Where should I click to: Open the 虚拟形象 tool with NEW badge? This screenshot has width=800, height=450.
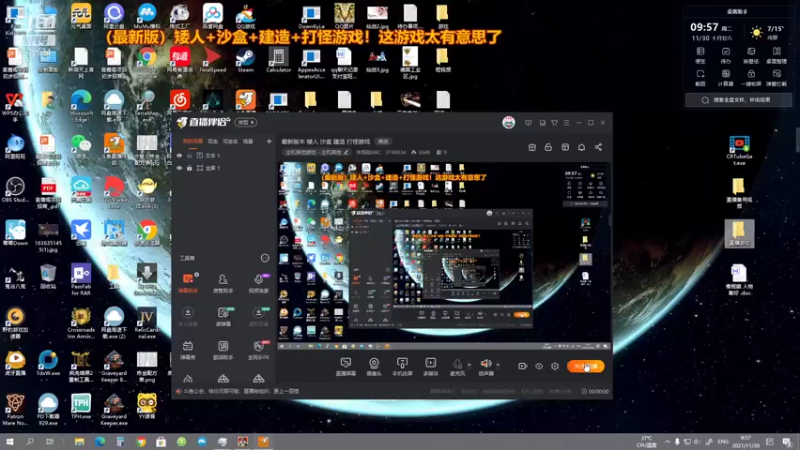pyautogui.click(x=258, y=316)
